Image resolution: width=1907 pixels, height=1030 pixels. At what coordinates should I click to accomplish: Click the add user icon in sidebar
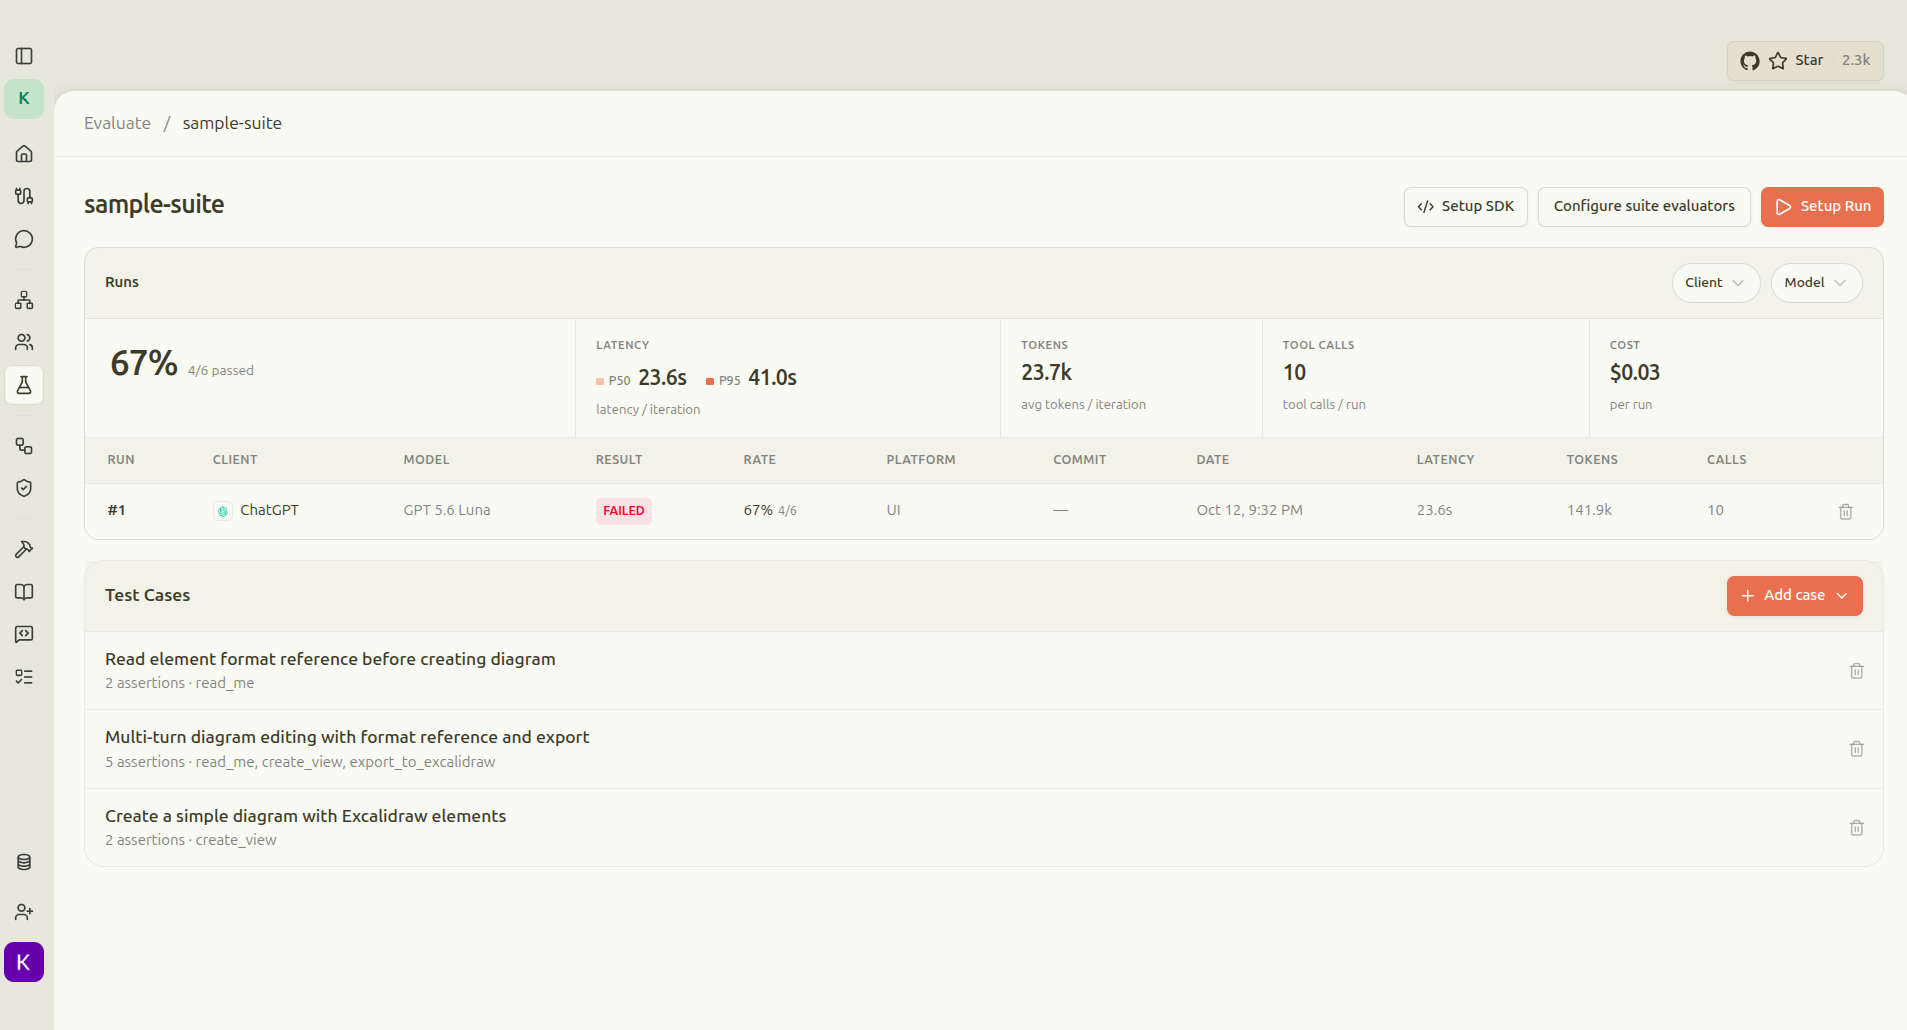pyautogui.click(x=24, y=912)
